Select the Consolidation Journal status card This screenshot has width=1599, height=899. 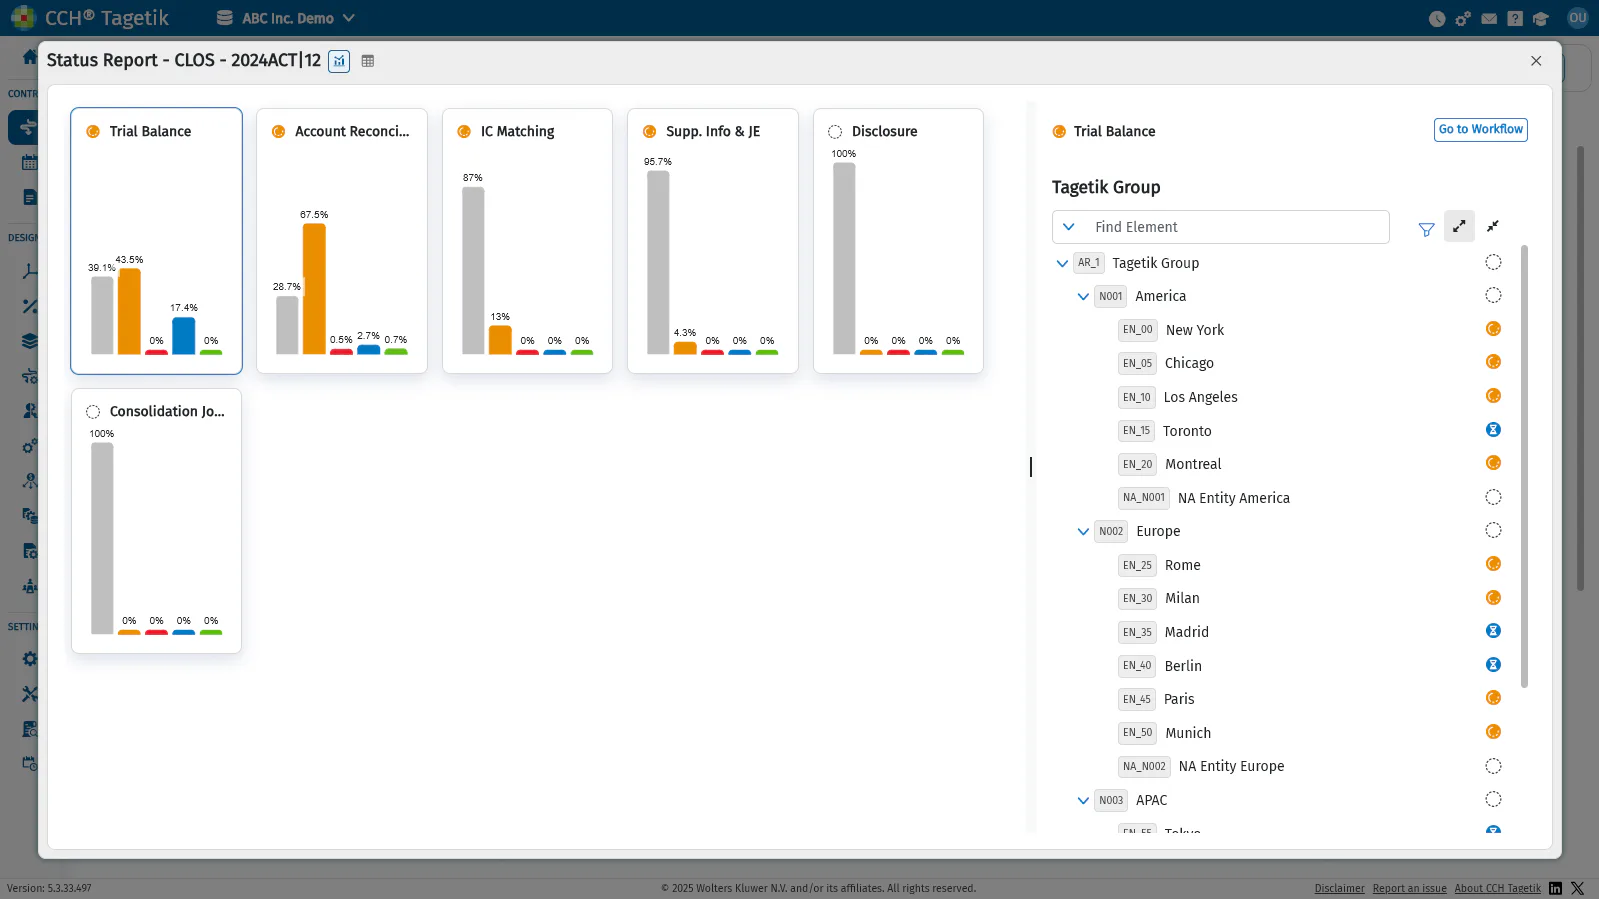(x=156, y=521)
